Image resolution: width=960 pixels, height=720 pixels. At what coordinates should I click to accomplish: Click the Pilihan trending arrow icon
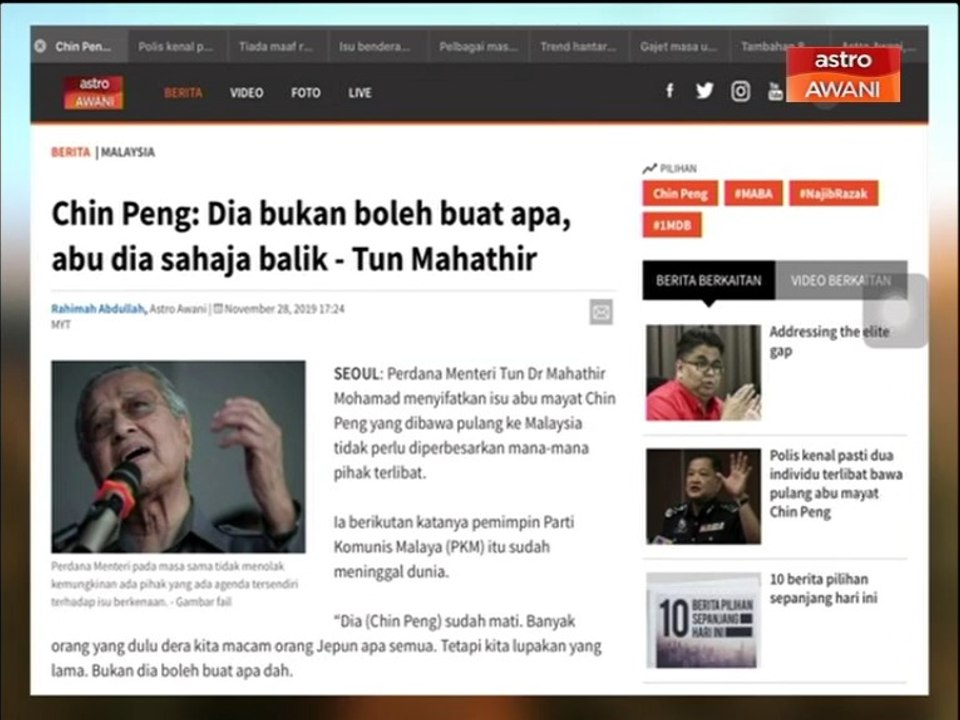coord(650,168)
